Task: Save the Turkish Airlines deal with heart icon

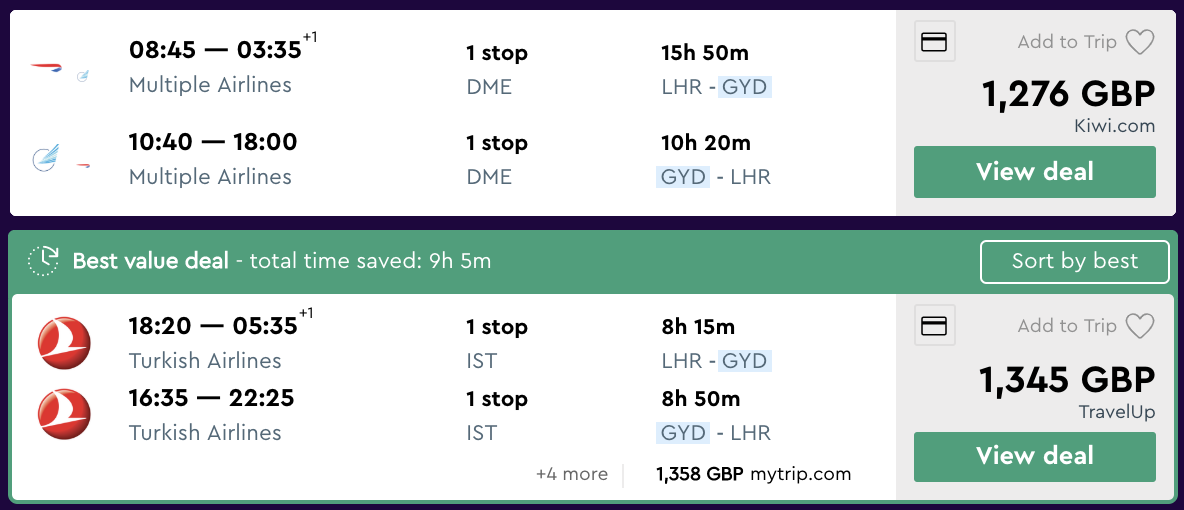Action: (1140, 326)
